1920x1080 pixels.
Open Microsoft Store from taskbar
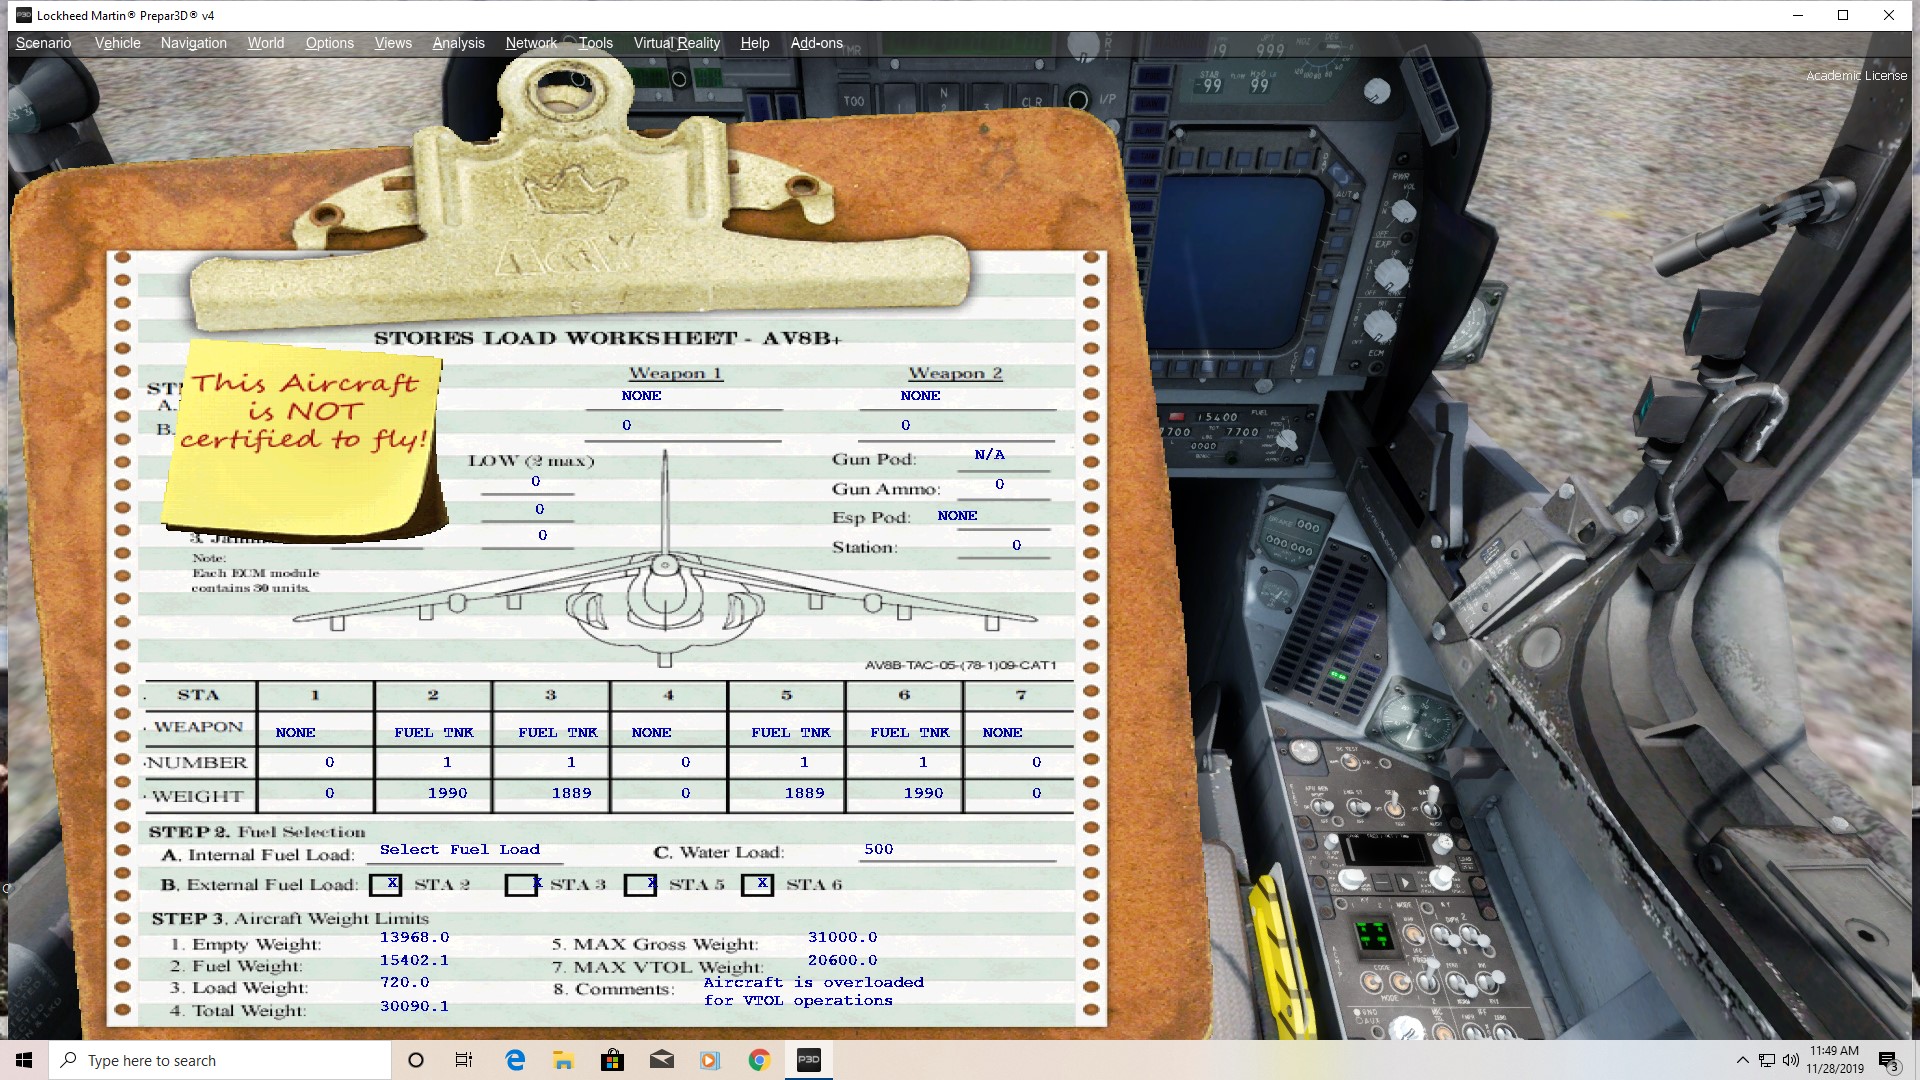[612, 1060]
